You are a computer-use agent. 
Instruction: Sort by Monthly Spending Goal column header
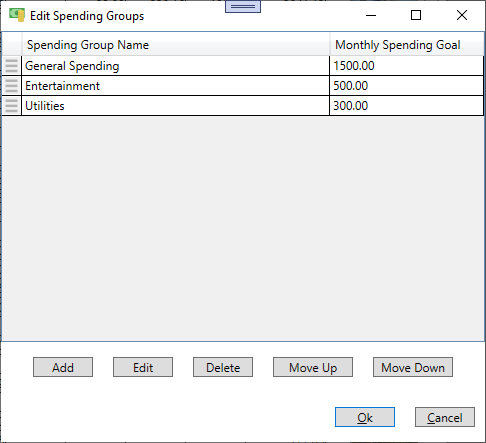coord(407,45)
